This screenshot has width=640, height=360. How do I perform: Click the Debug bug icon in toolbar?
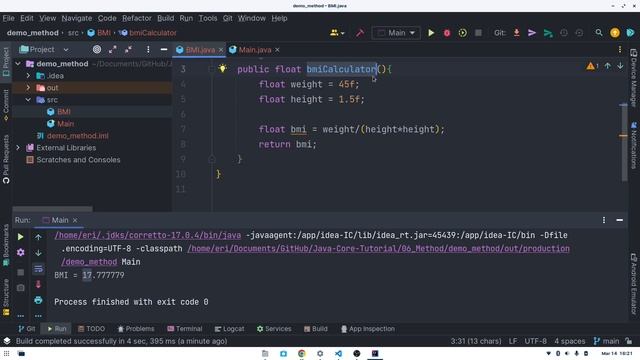point(447,33)
